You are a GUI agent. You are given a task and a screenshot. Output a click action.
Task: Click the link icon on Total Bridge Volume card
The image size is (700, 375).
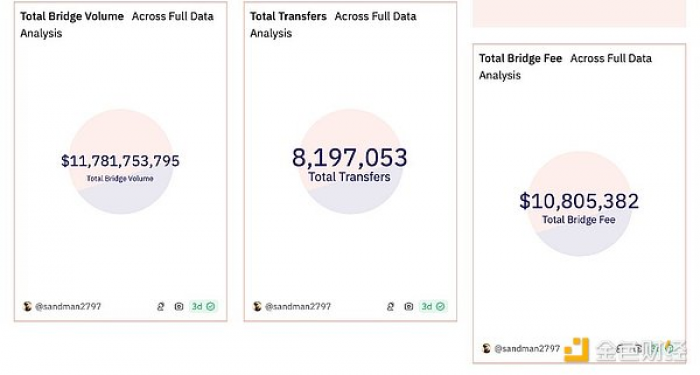coord(161,307)
